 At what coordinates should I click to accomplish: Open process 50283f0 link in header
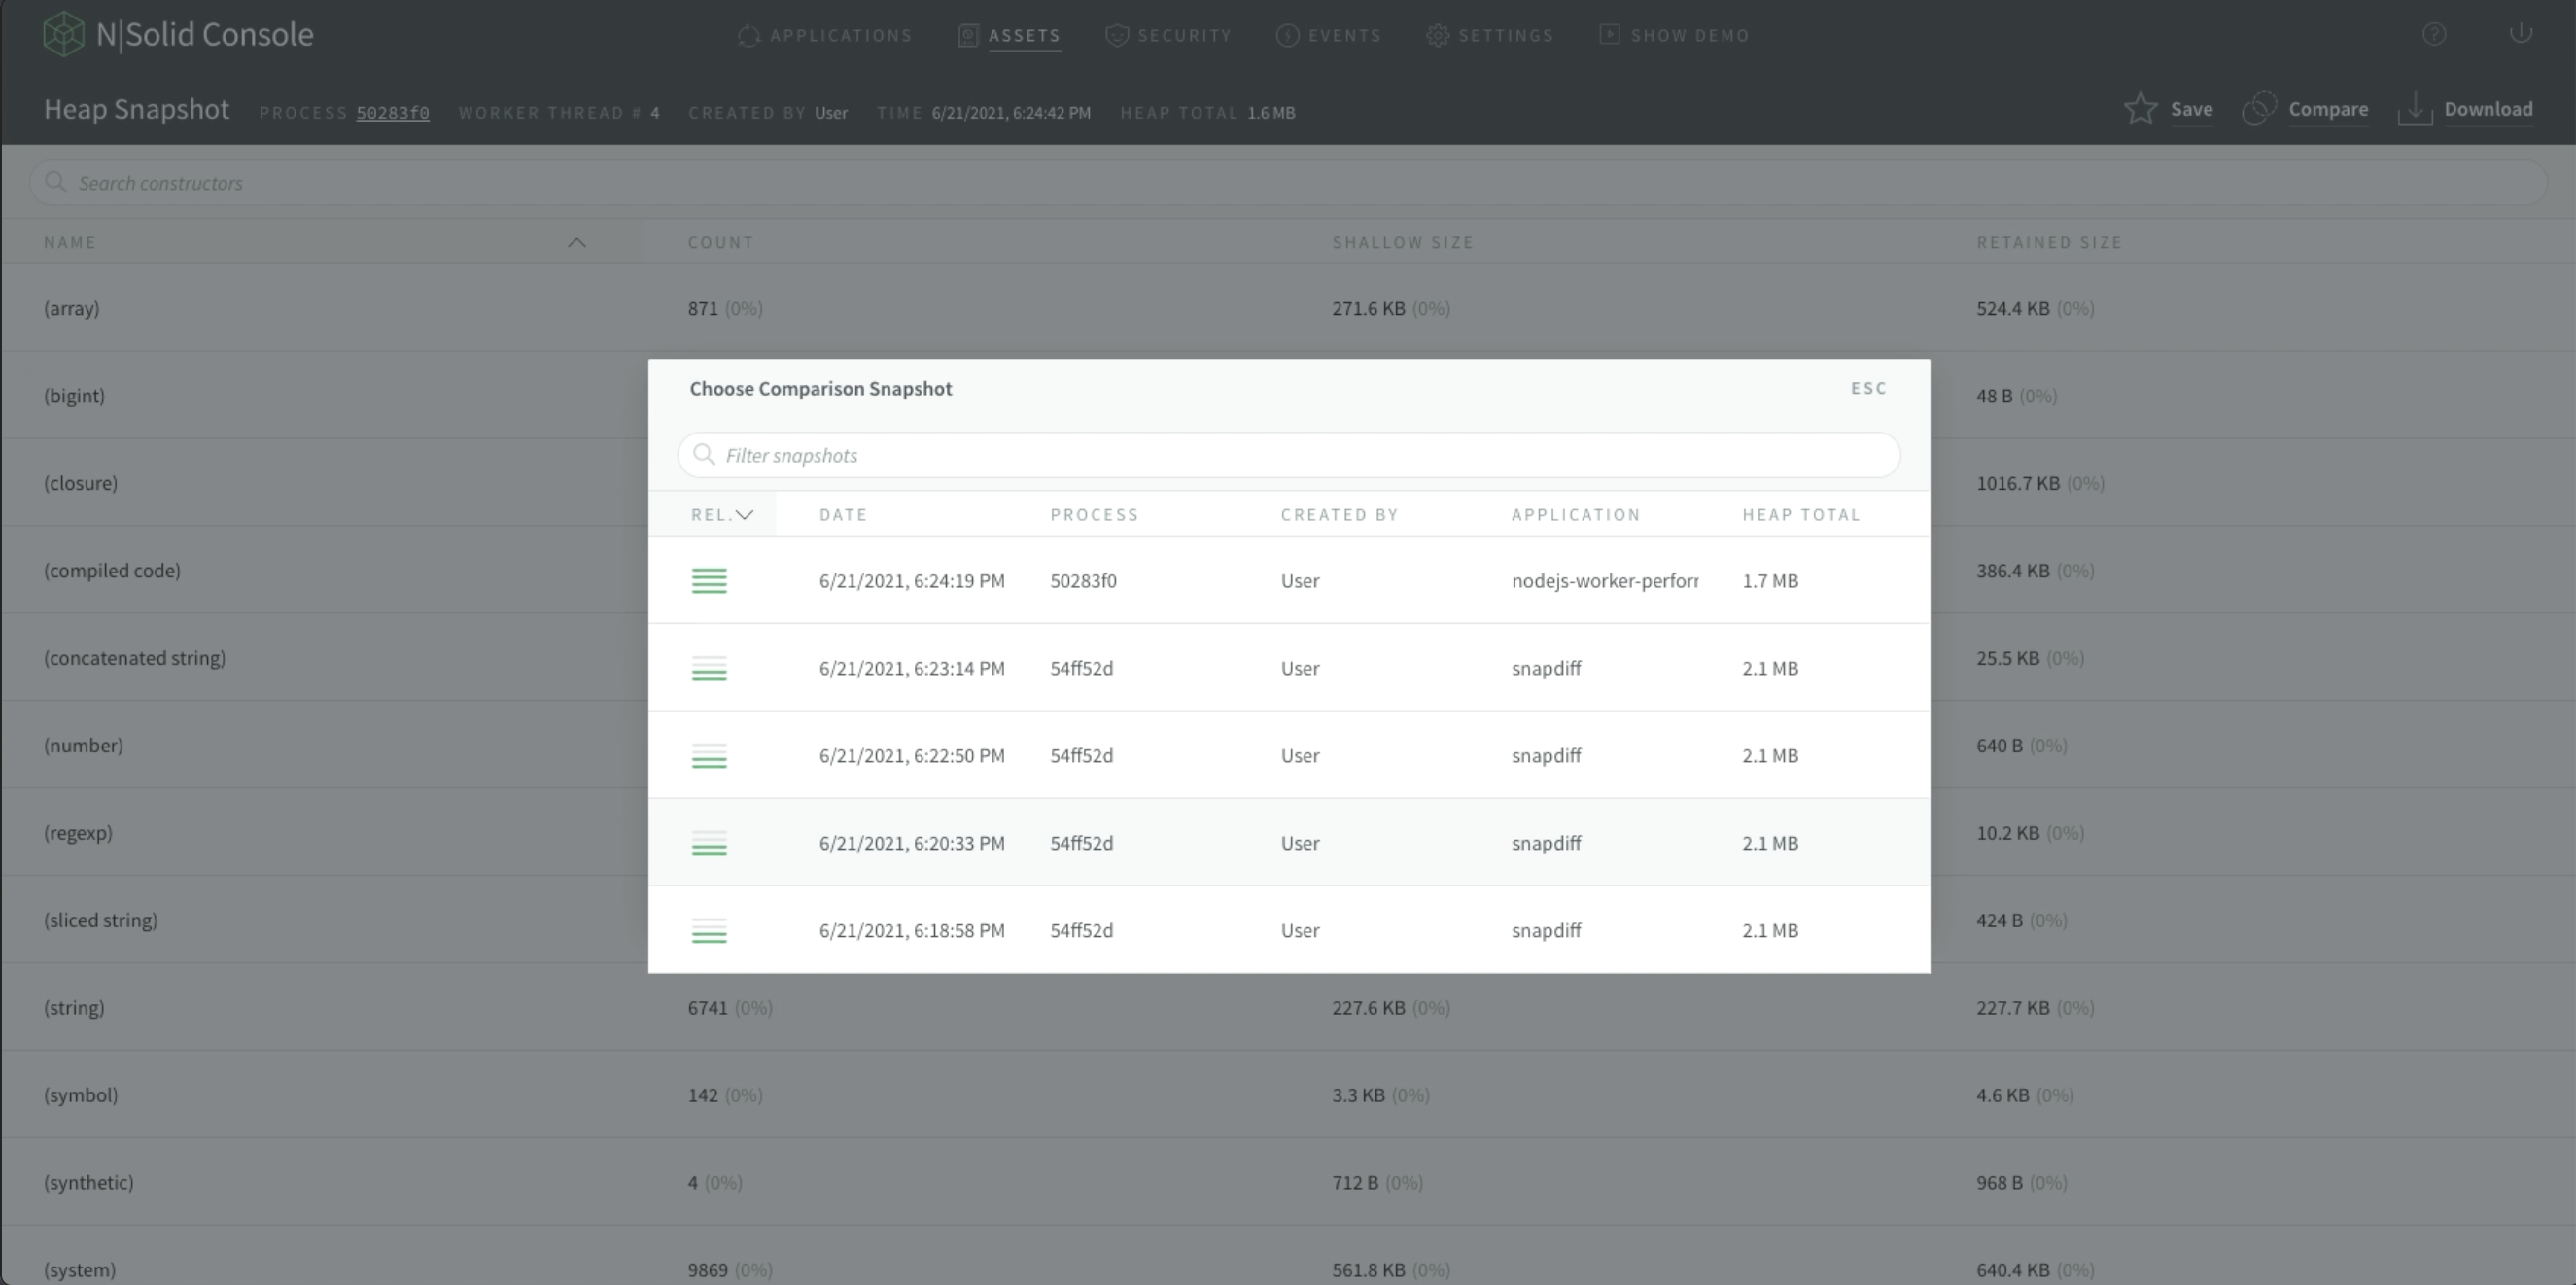(x=393, y=113)
